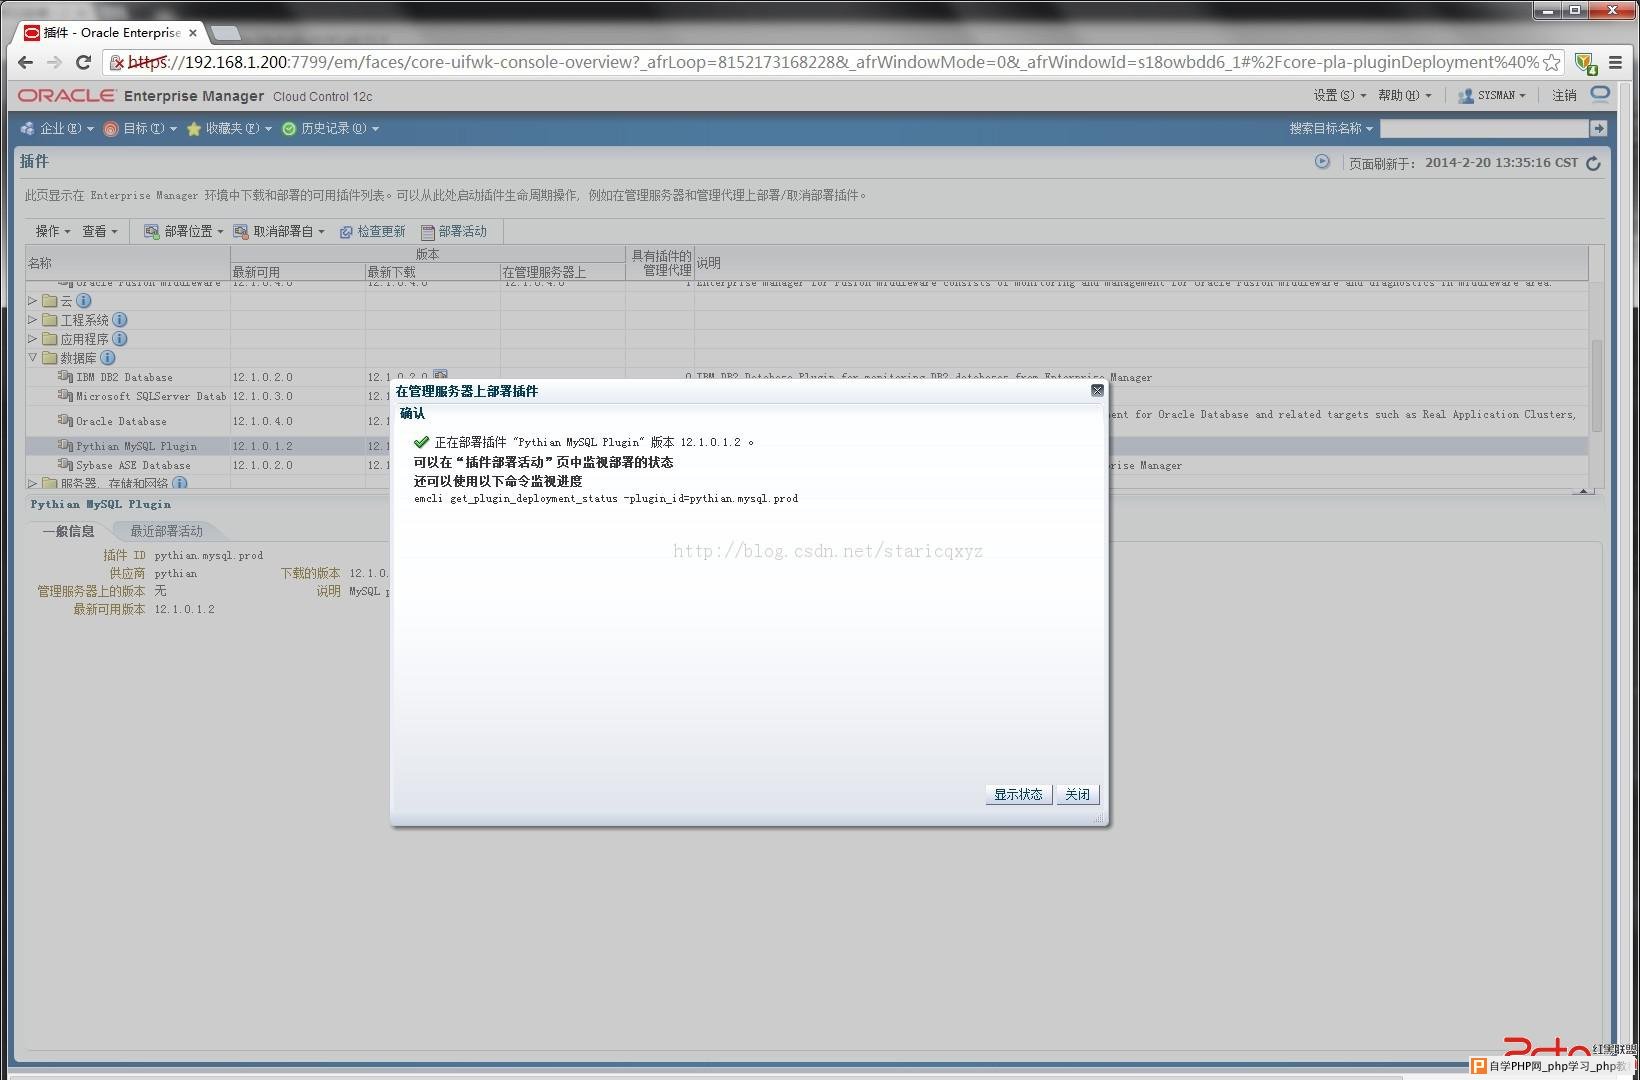The image size is (1640, 1080).
Task: Click the search go arrow button
Action: [1598, 129]
